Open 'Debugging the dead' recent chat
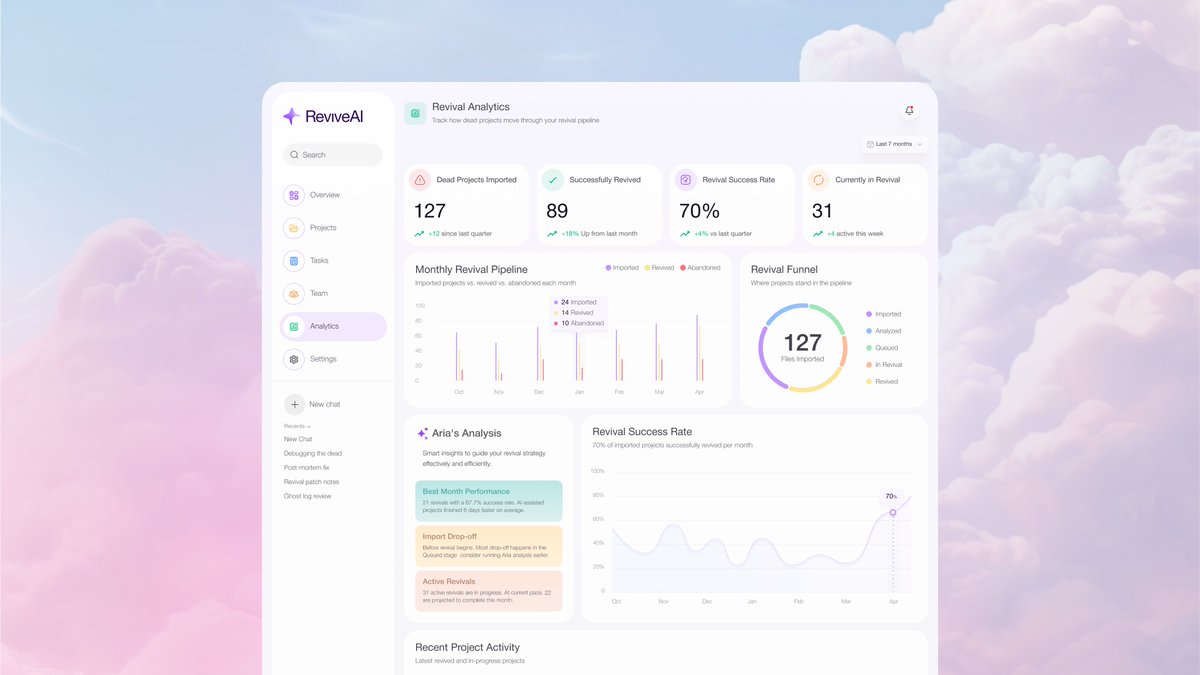The height and width of the screenshot is (675, 1200). pos(313,453)
